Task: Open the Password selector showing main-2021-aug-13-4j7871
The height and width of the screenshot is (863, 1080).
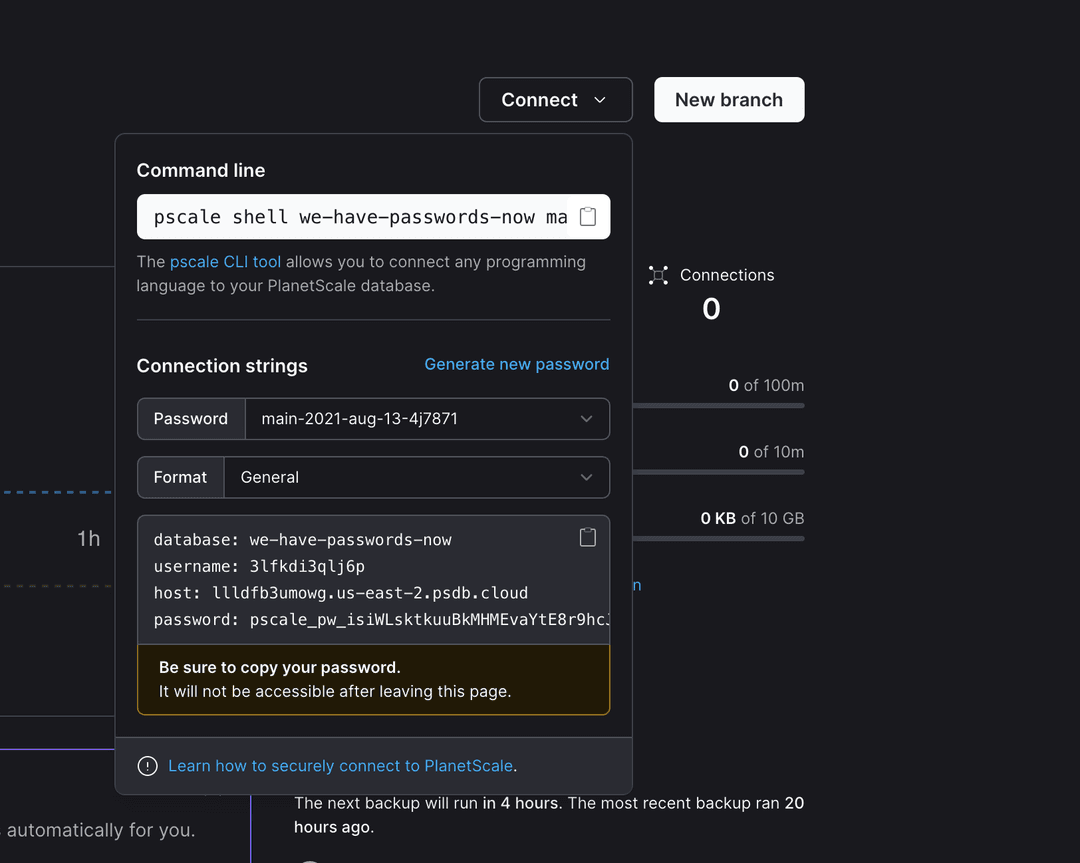Action: 426,419
